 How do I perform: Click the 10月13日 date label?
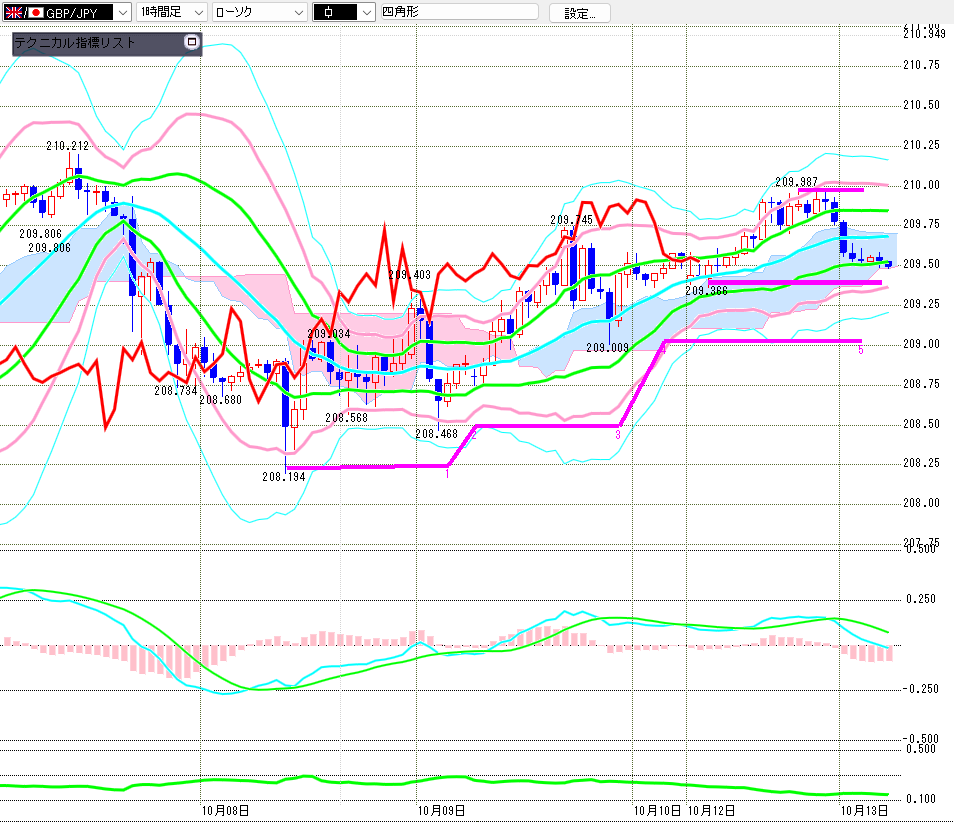[865, 810]
